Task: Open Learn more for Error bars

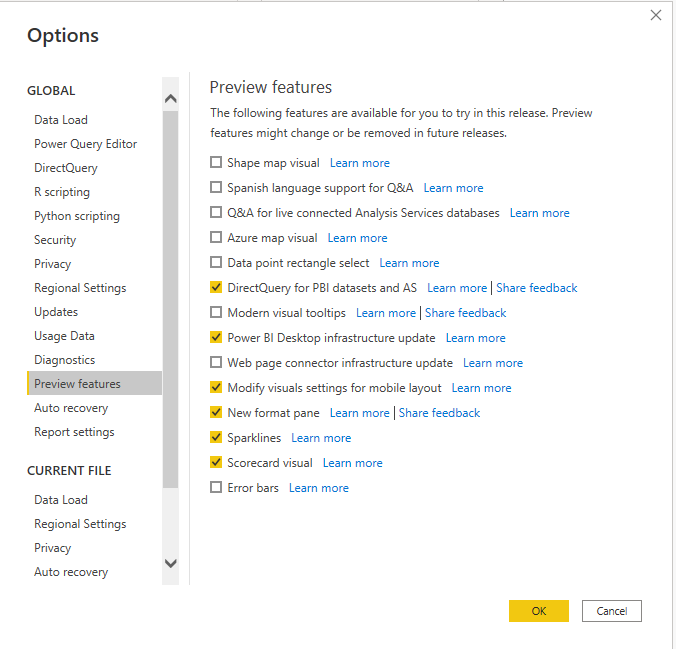Action: [319, 488]
